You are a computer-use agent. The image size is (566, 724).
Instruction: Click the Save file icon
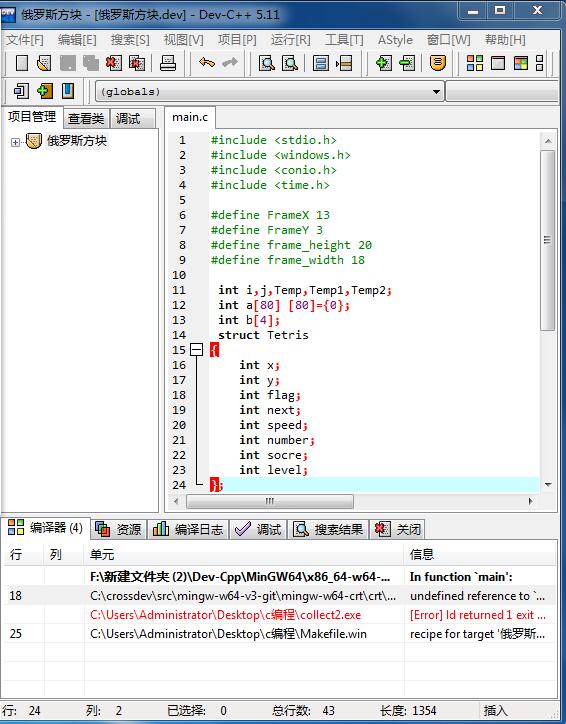pyautogui.click(x=68, y=63)
